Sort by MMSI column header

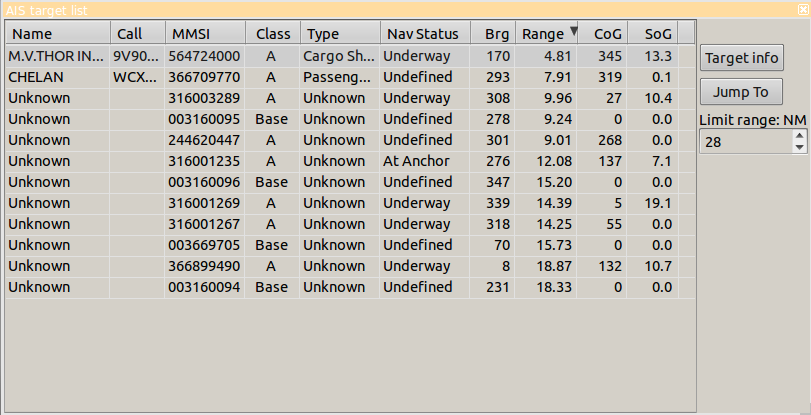click(x=204, y=34)
